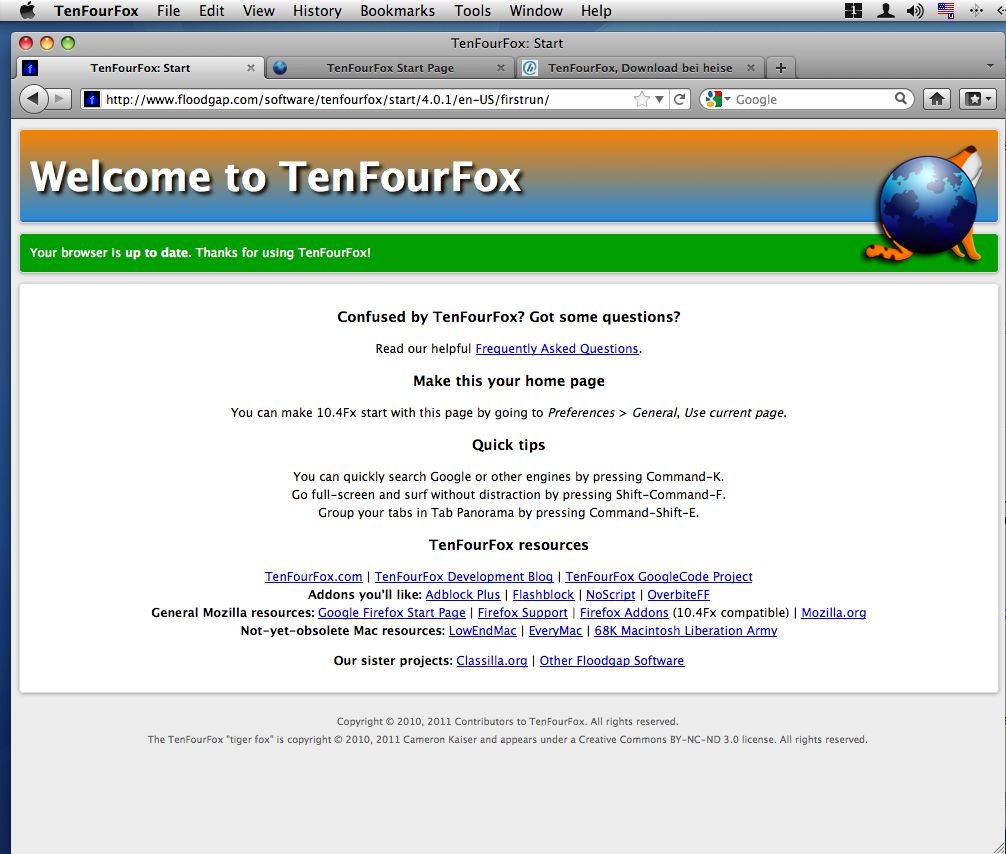Open the Spaces grid icon in menu bar
This screenshot has width=1006, height=854.
(x=853, y=10)
